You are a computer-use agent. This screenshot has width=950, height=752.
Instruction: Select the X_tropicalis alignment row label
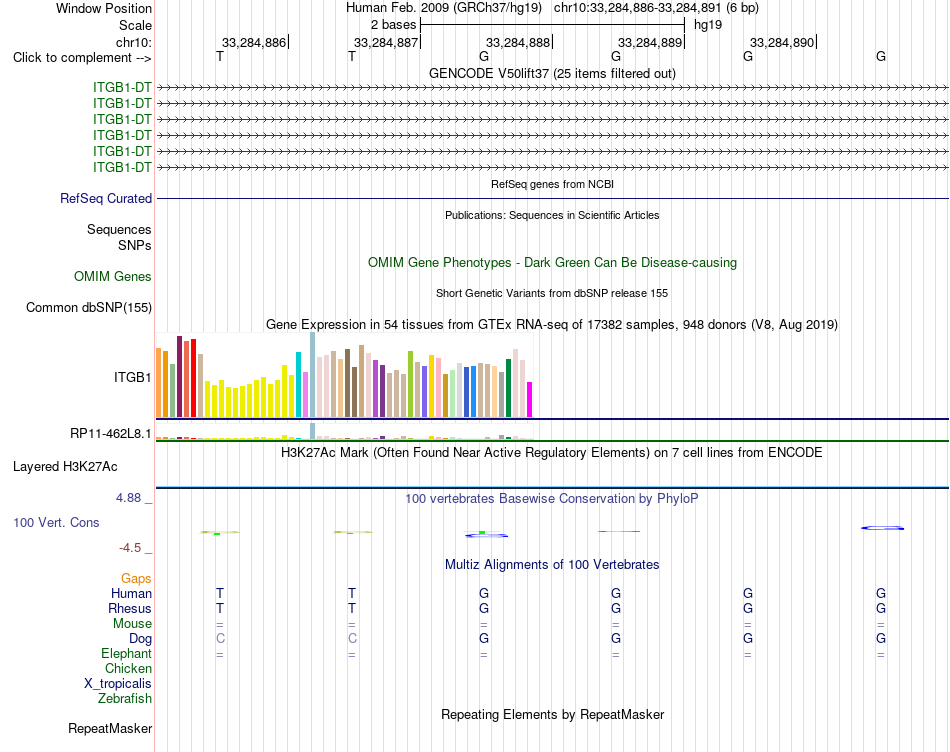pos(118,684)
